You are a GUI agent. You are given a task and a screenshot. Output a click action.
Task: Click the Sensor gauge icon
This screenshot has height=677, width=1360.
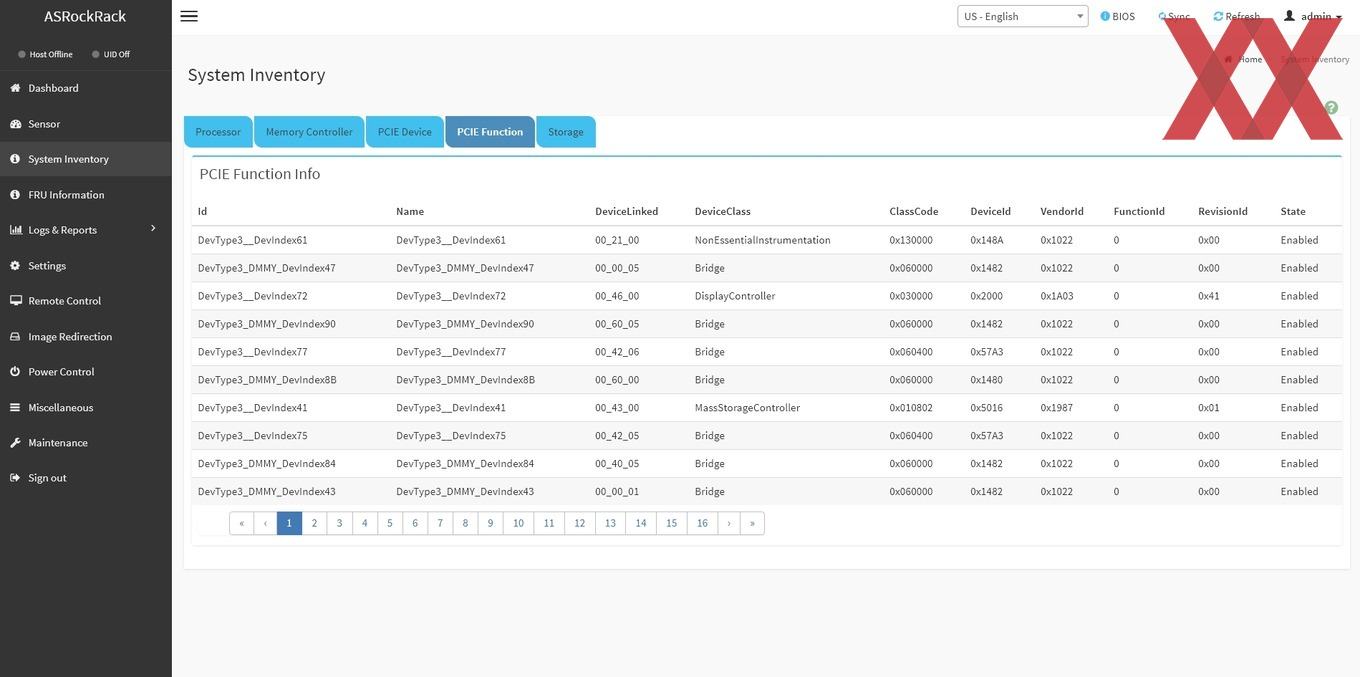click(16, 124)
